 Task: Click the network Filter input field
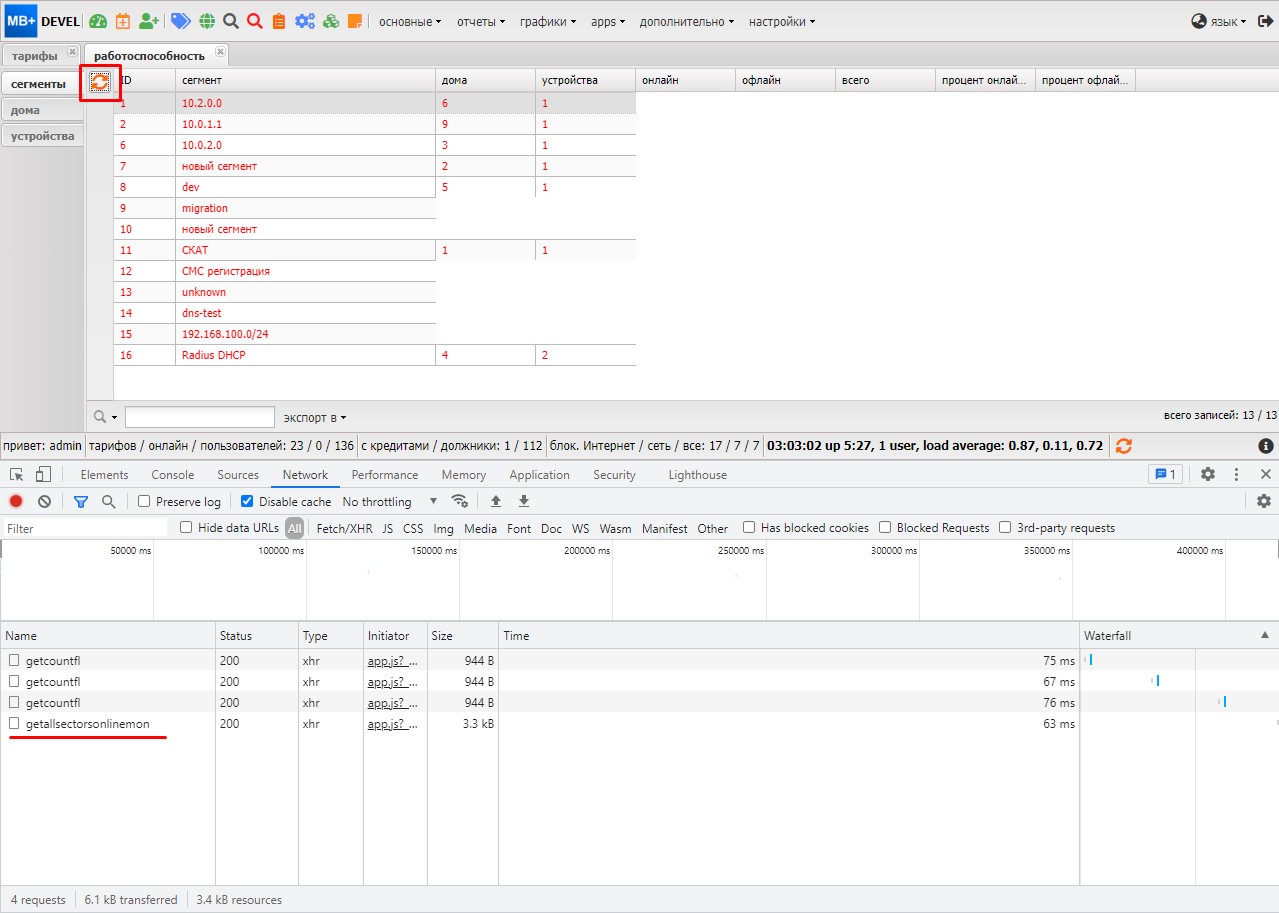[85, 528]
